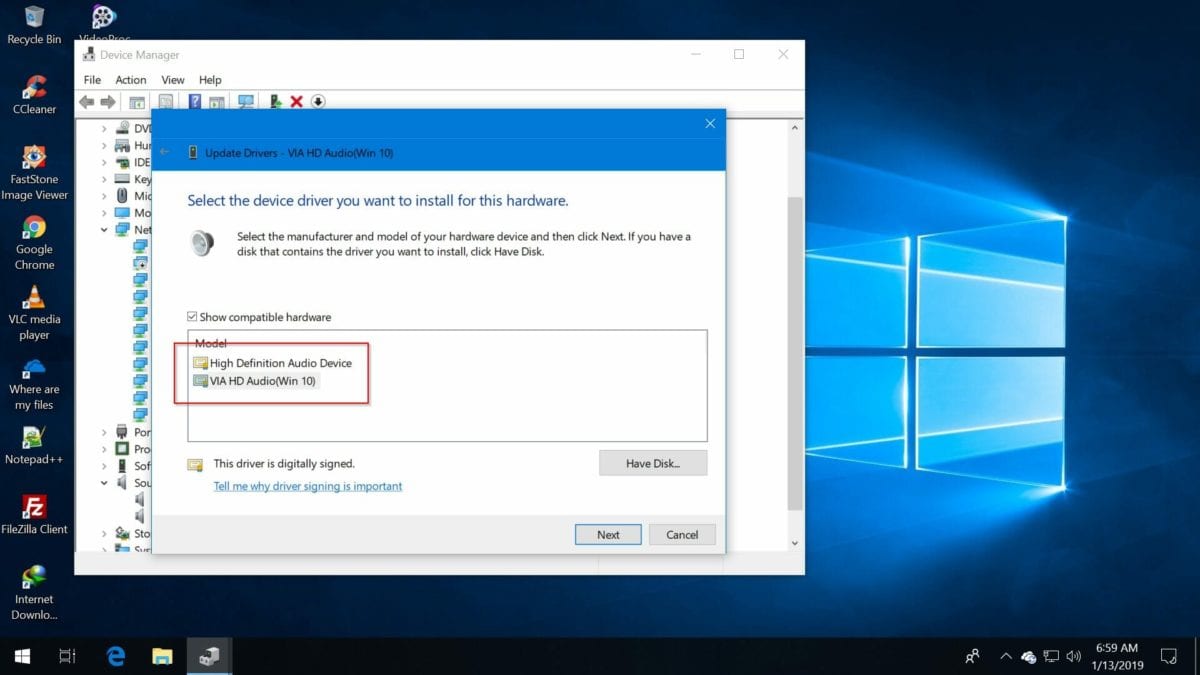
Task: Click the red X Uninstall device toolbar icon
Action: click(297, 101)
